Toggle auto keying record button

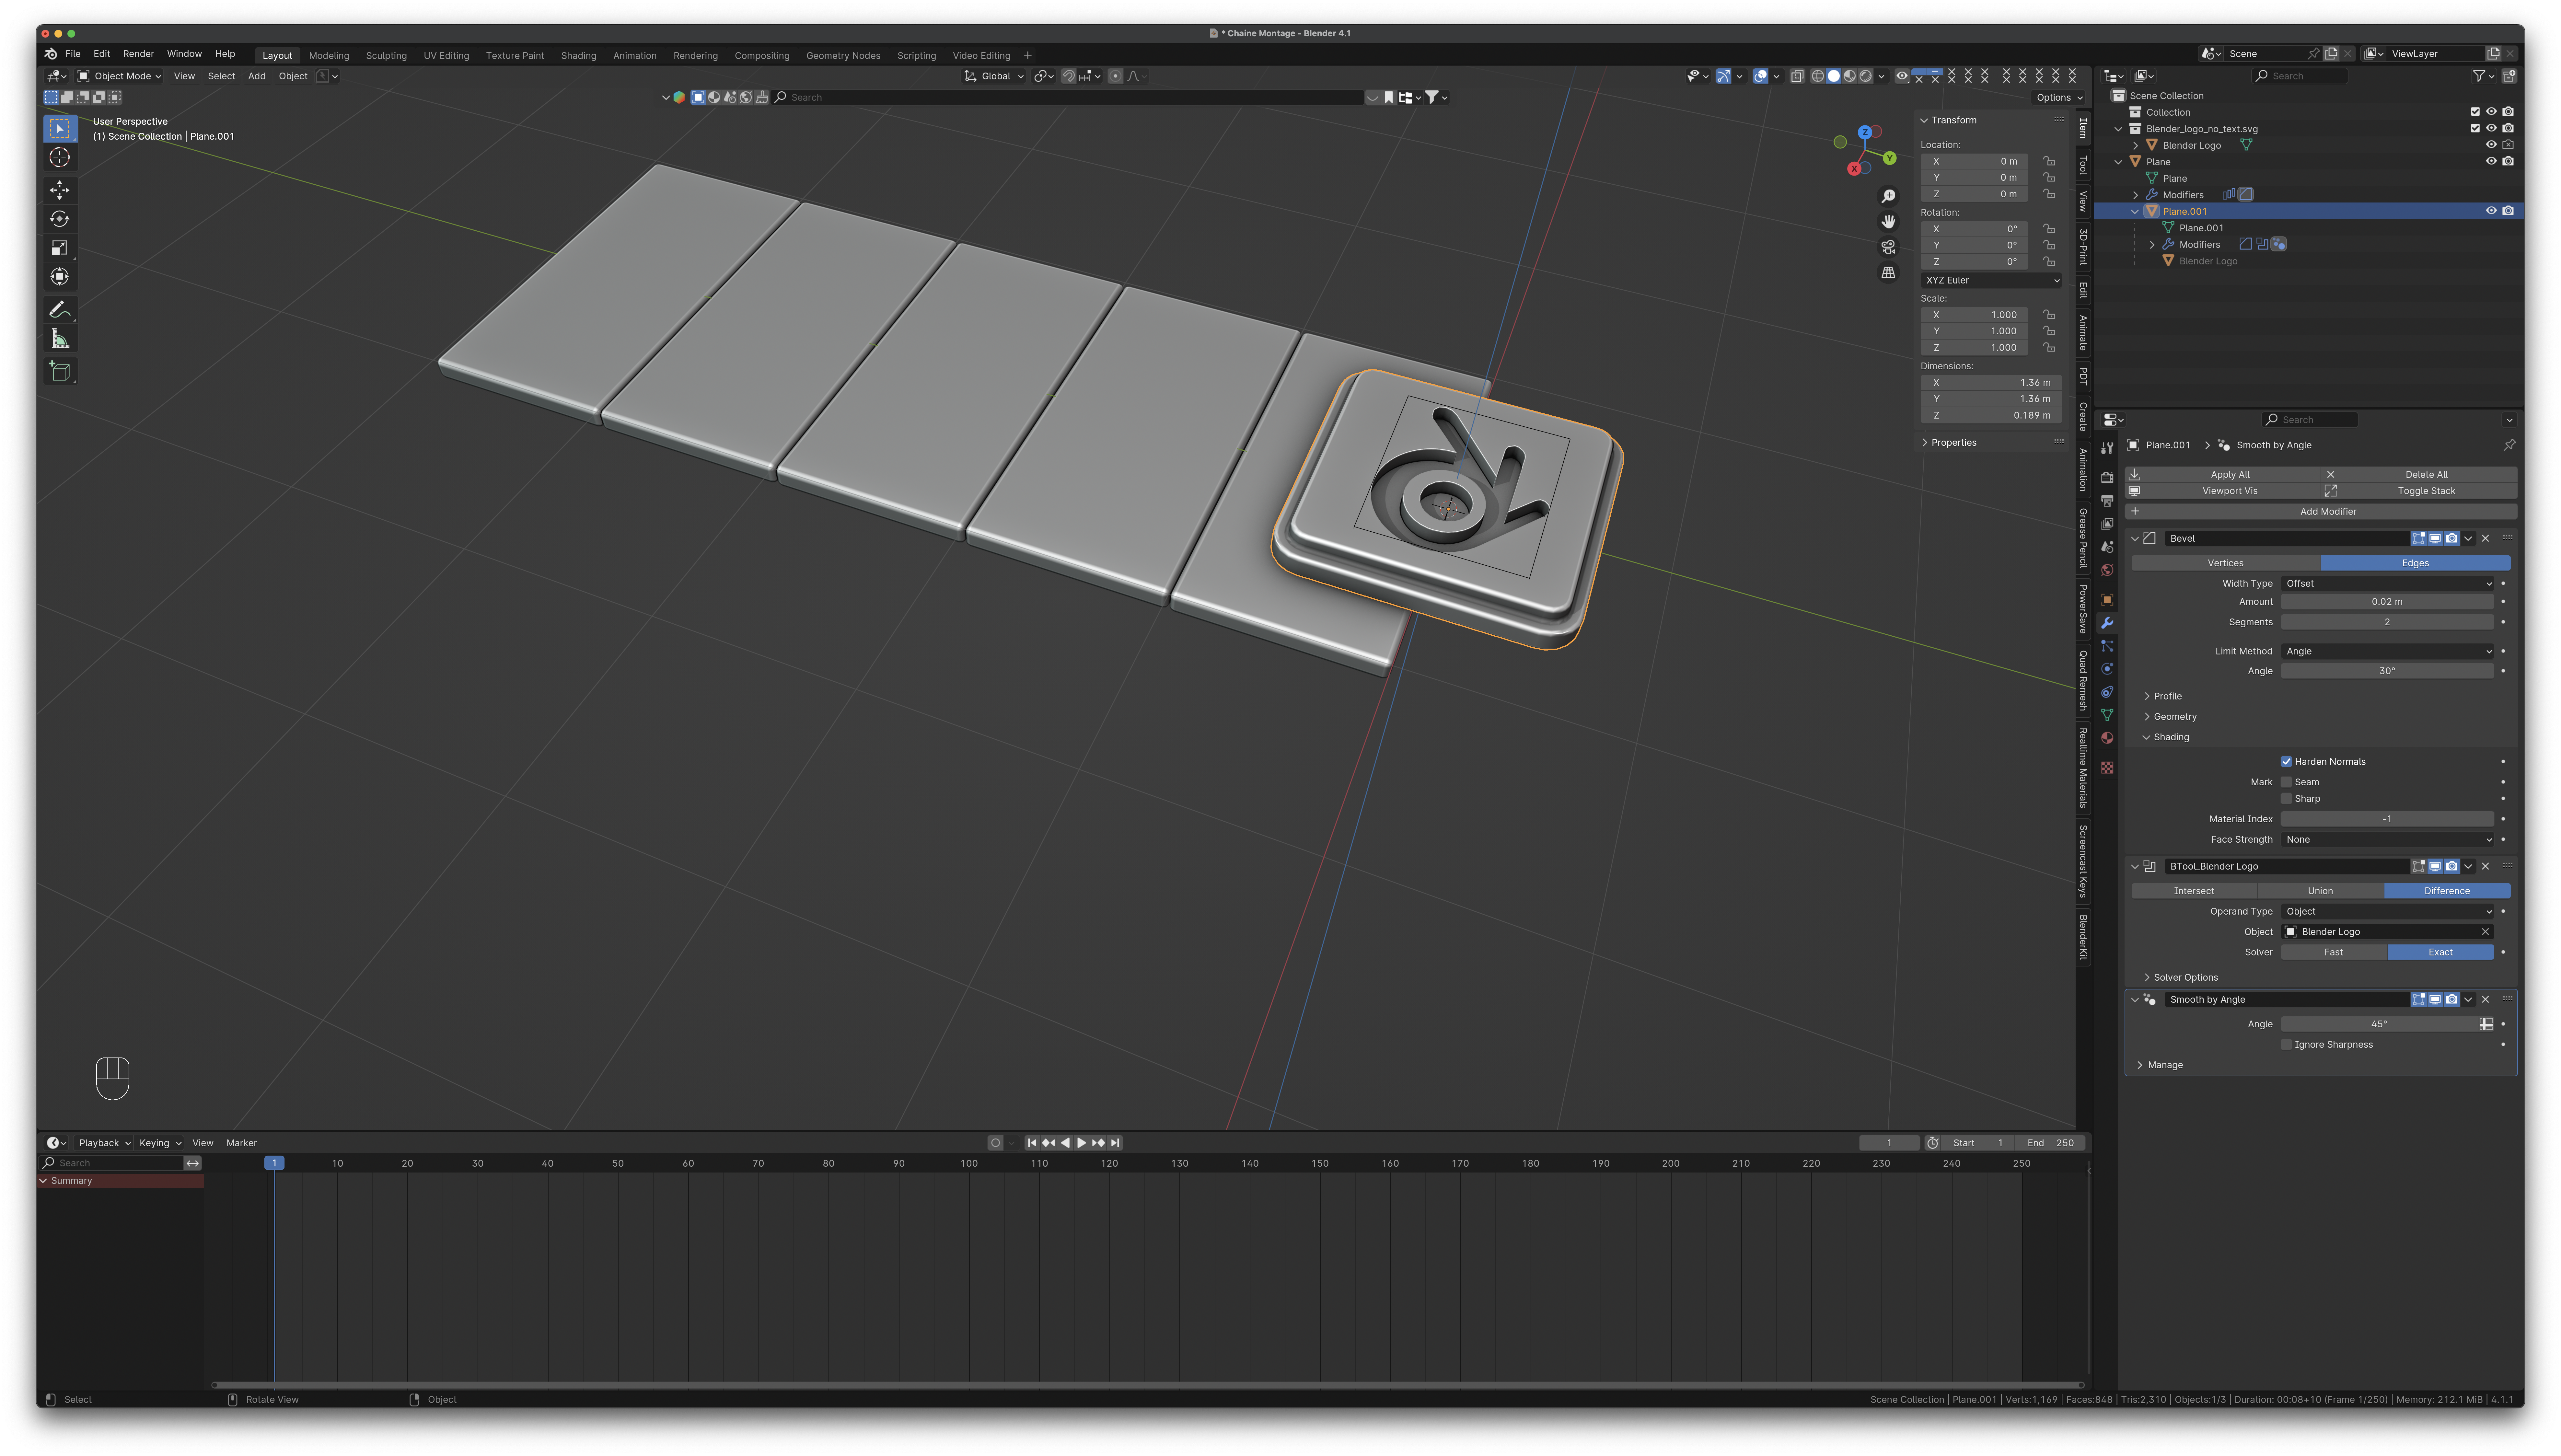click(x=995, y=1143)
